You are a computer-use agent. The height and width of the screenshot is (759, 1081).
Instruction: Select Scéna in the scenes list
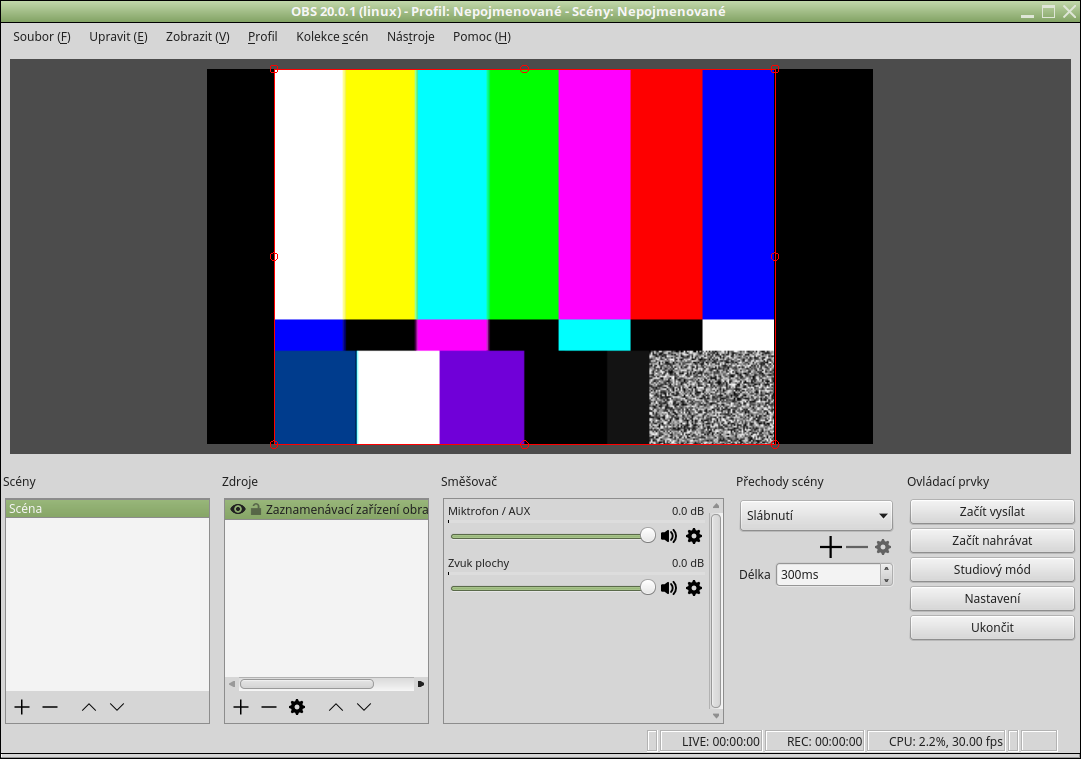[108, 509]
